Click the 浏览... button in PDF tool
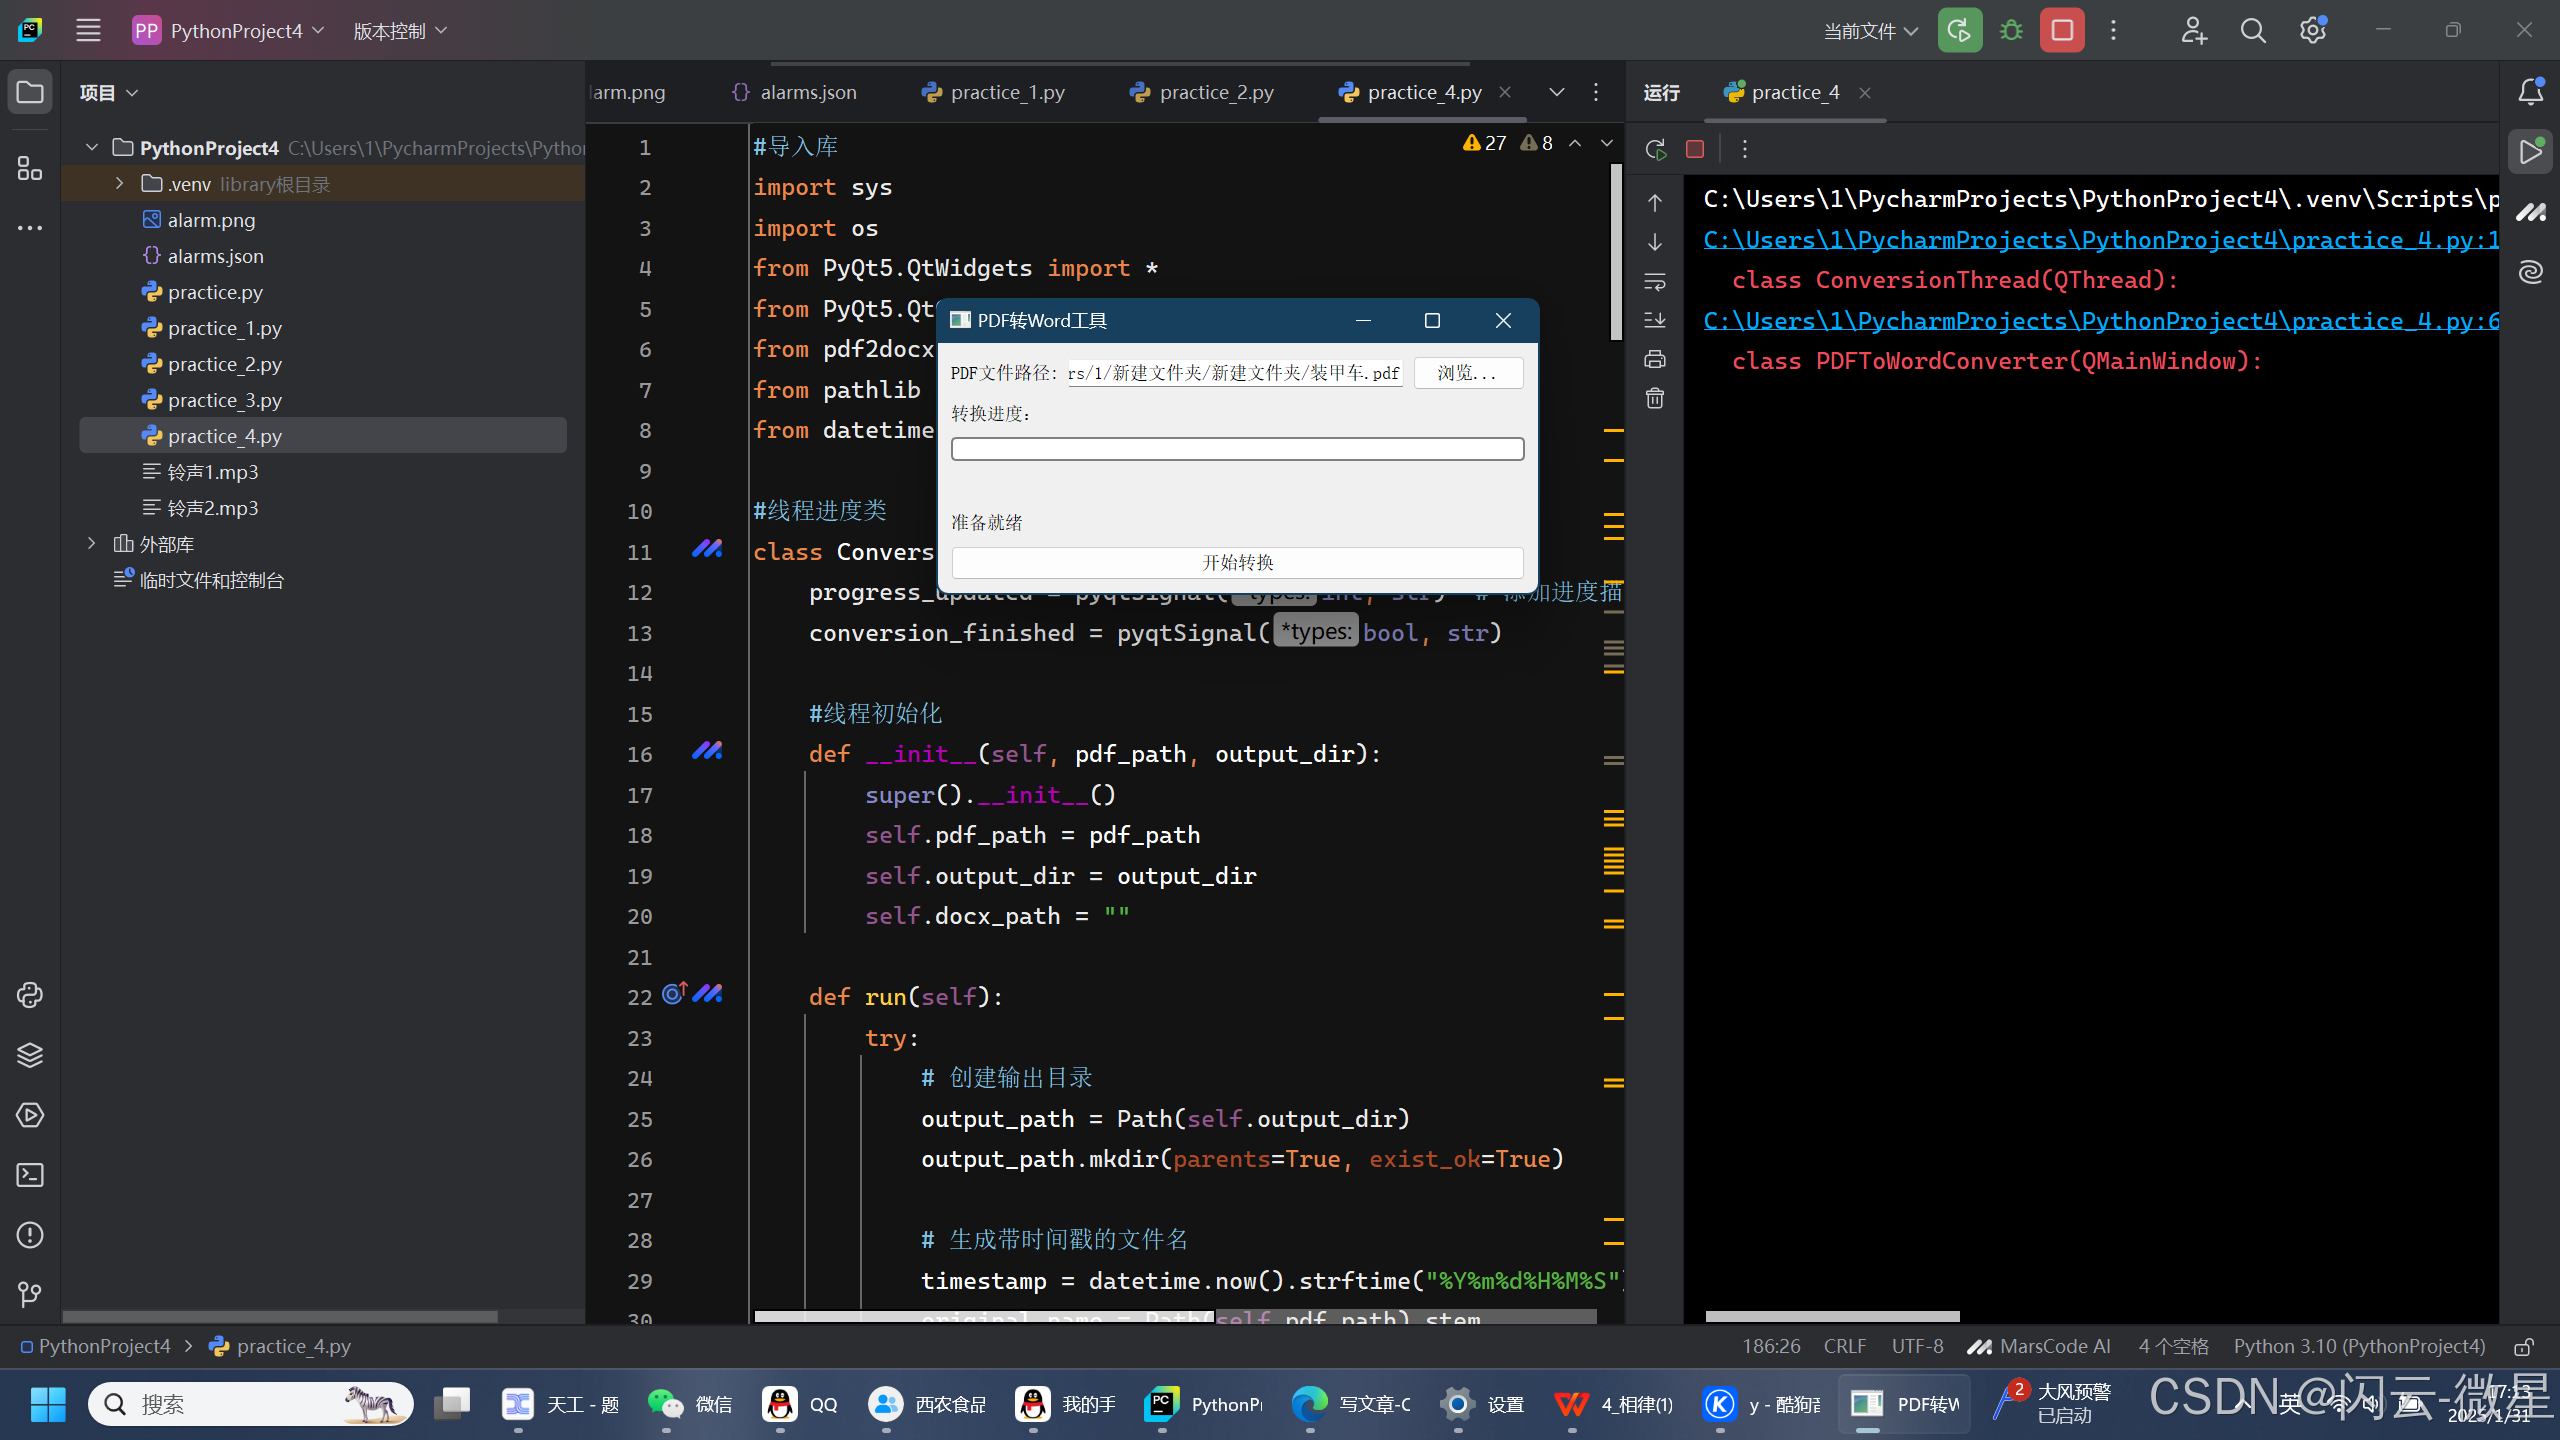 [1468, 373]
